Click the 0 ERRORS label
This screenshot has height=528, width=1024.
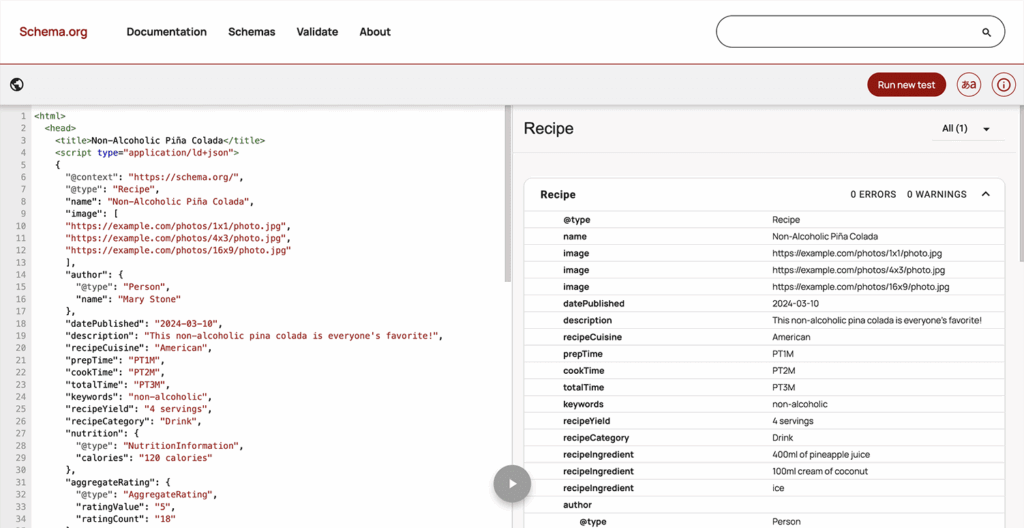point(873,194)
